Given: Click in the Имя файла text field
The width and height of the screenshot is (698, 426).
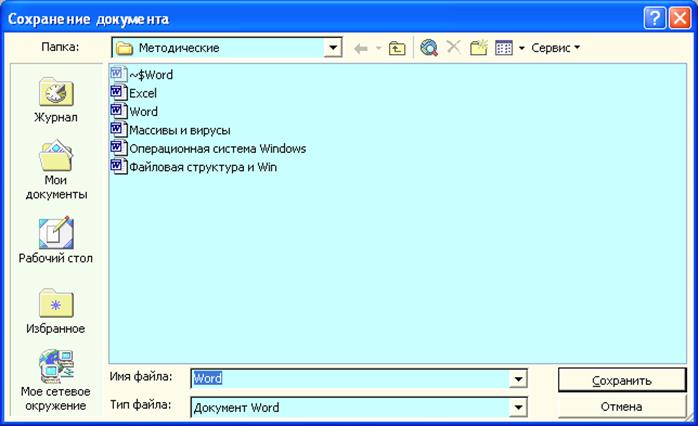Looking at the screenshot, I should (x=351, y=379).
